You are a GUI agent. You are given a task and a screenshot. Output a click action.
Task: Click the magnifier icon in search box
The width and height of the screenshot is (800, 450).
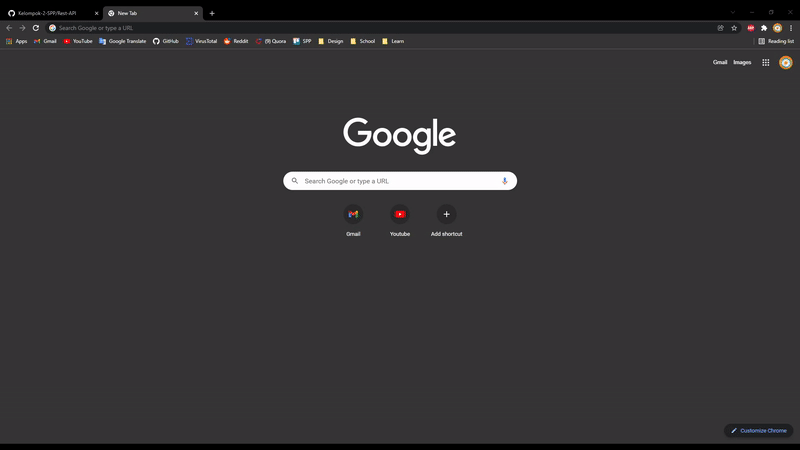[x=294, y=181]
